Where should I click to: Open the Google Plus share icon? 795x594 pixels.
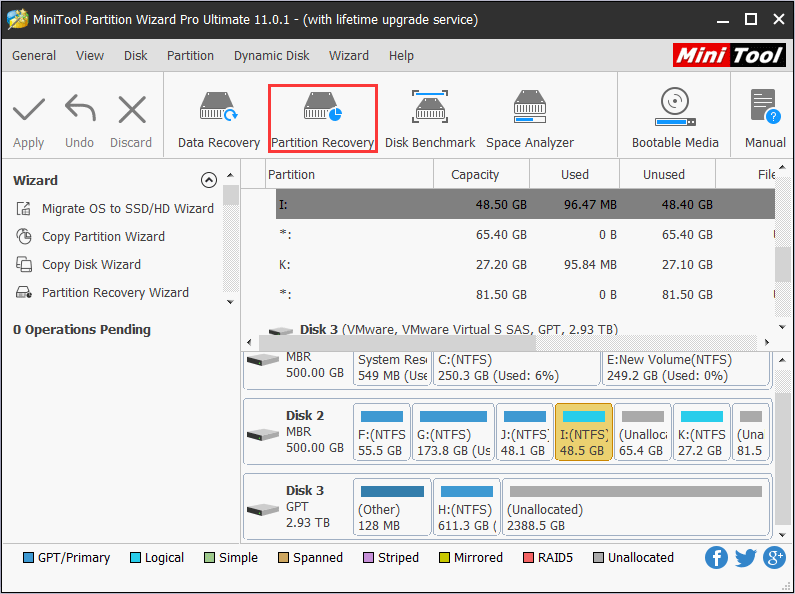[x=774, y=558]
